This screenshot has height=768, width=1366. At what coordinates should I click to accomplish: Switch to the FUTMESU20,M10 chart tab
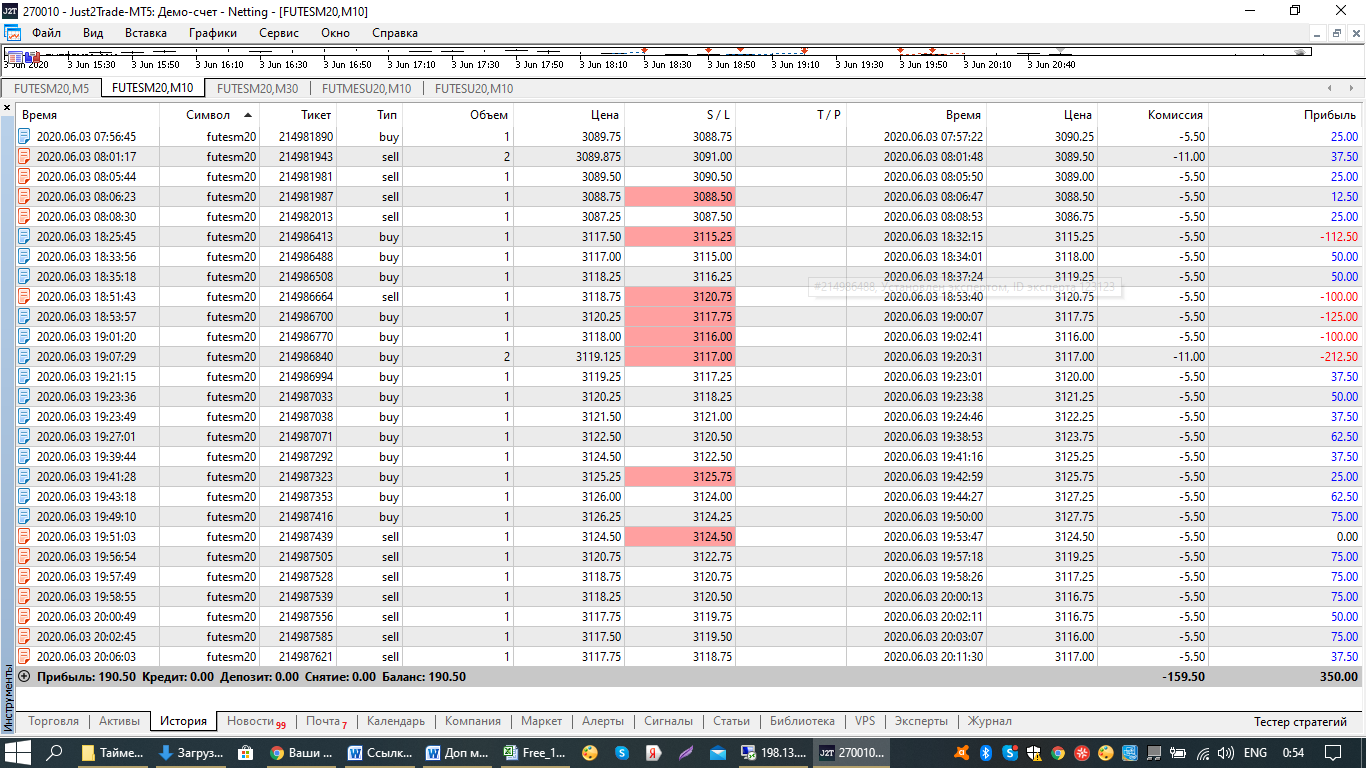tap(366, 88)
